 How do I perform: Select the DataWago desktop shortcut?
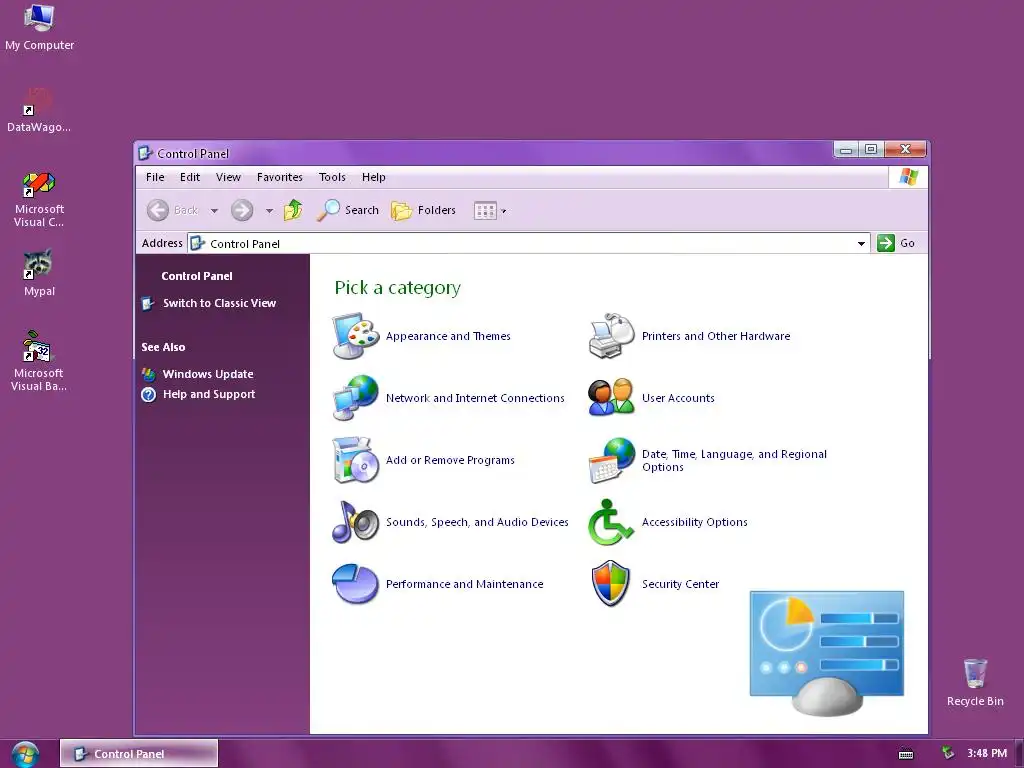pos(39,110)
